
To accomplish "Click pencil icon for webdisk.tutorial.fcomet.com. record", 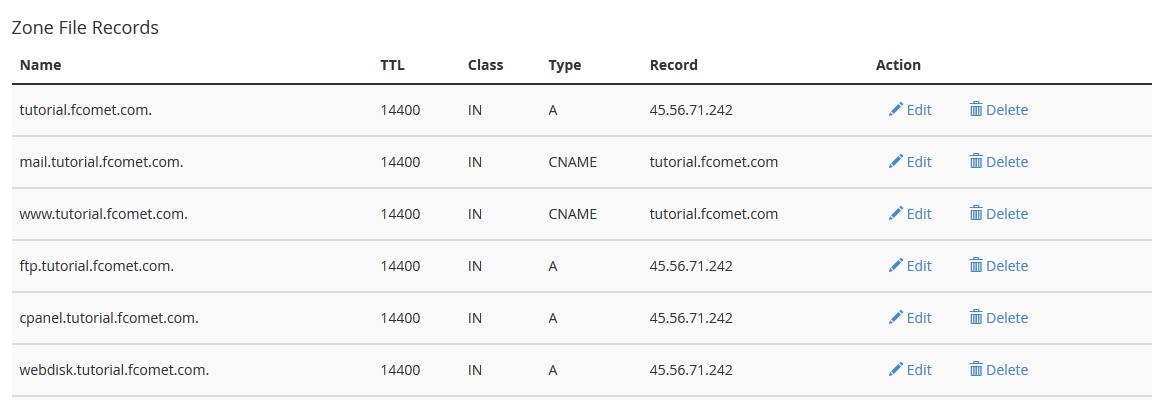I will tap(896, 370).
